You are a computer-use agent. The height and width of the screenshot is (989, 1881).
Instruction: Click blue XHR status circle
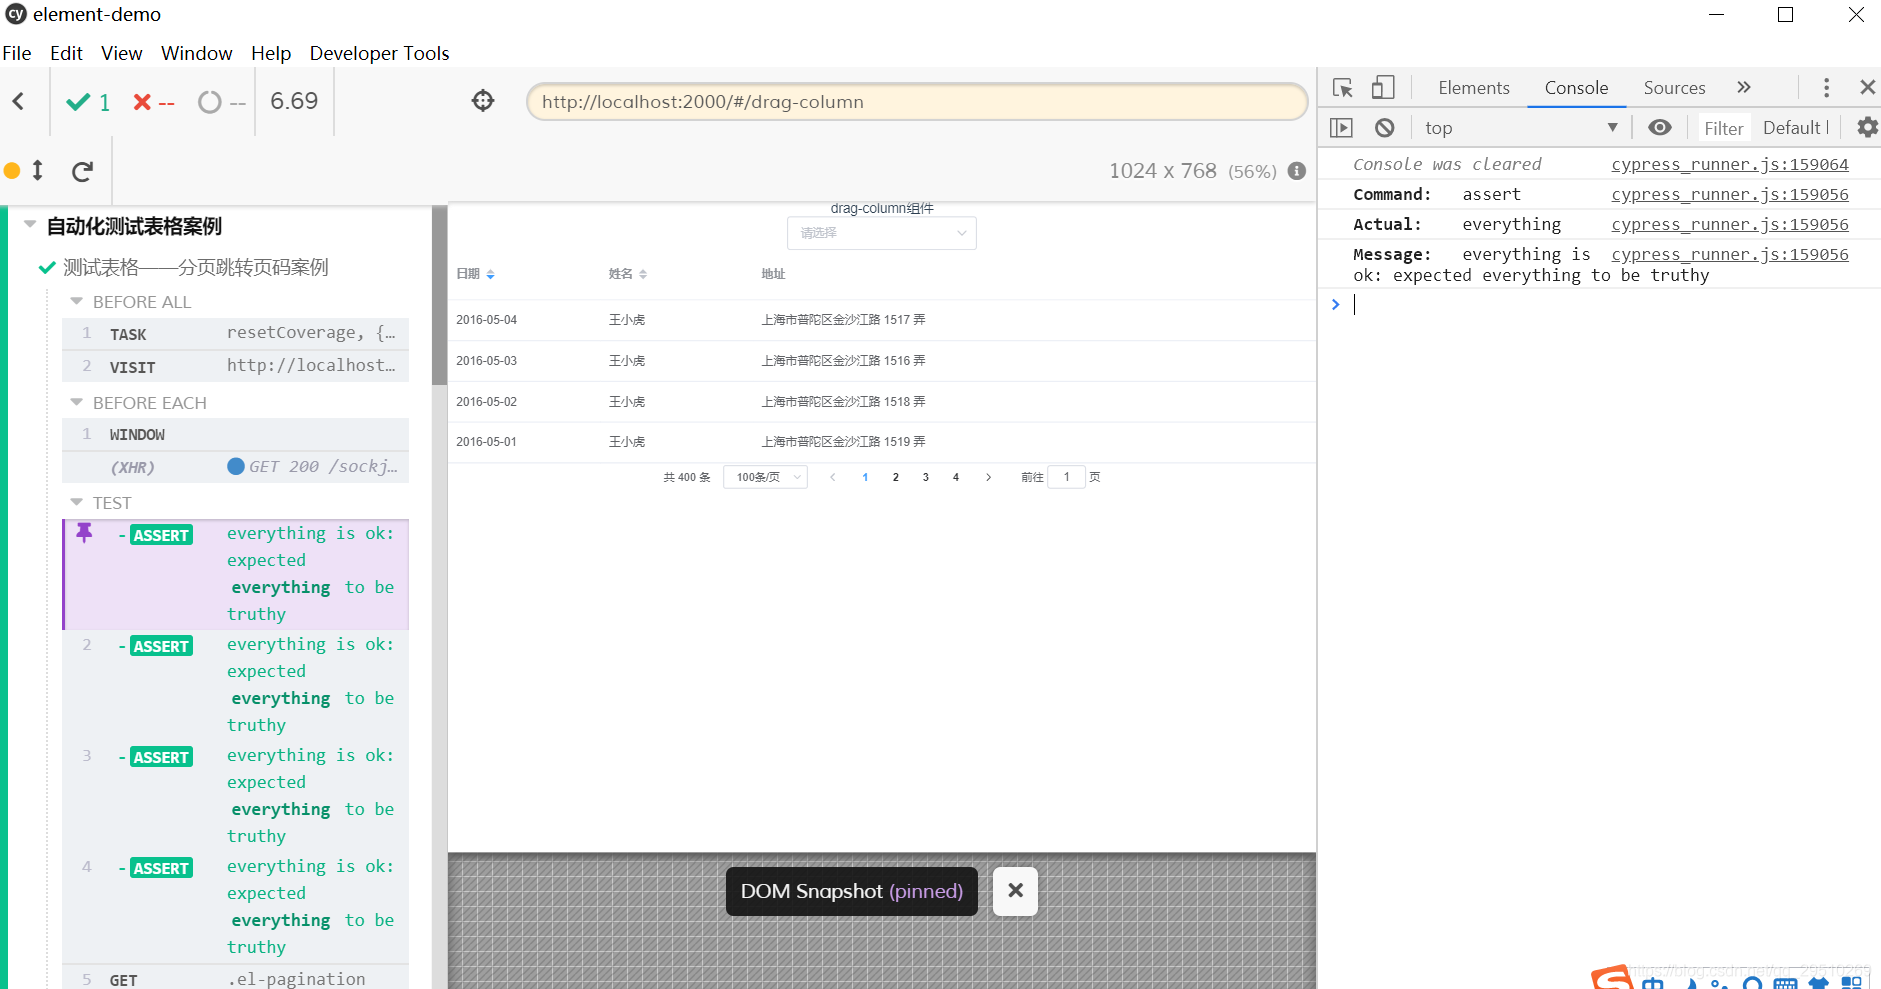click(236, 466)
